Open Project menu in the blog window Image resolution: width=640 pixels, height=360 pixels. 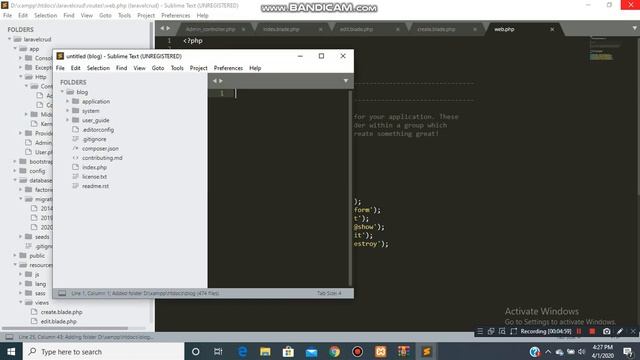coord(198,68)
